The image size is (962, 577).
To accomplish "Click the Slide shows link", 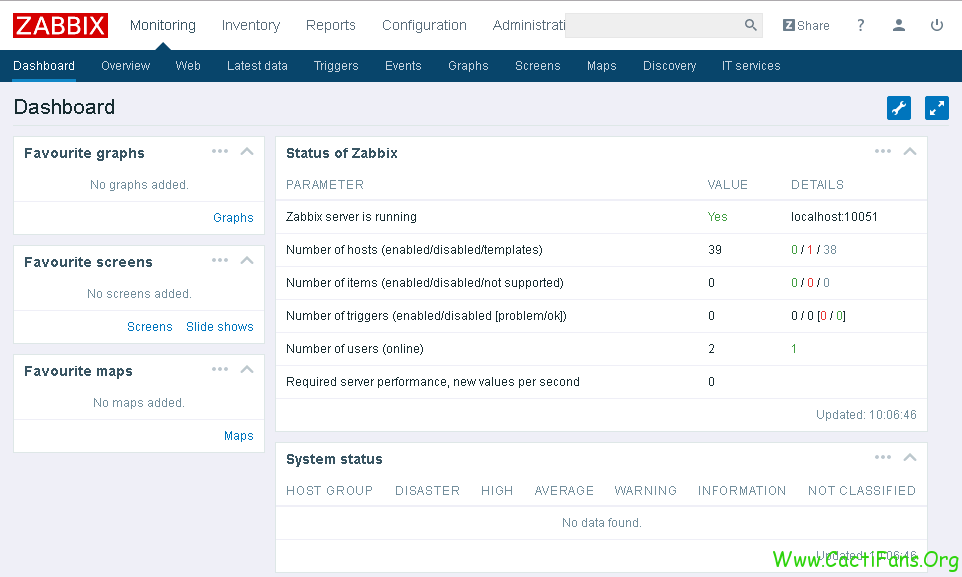I will (220, 327).
